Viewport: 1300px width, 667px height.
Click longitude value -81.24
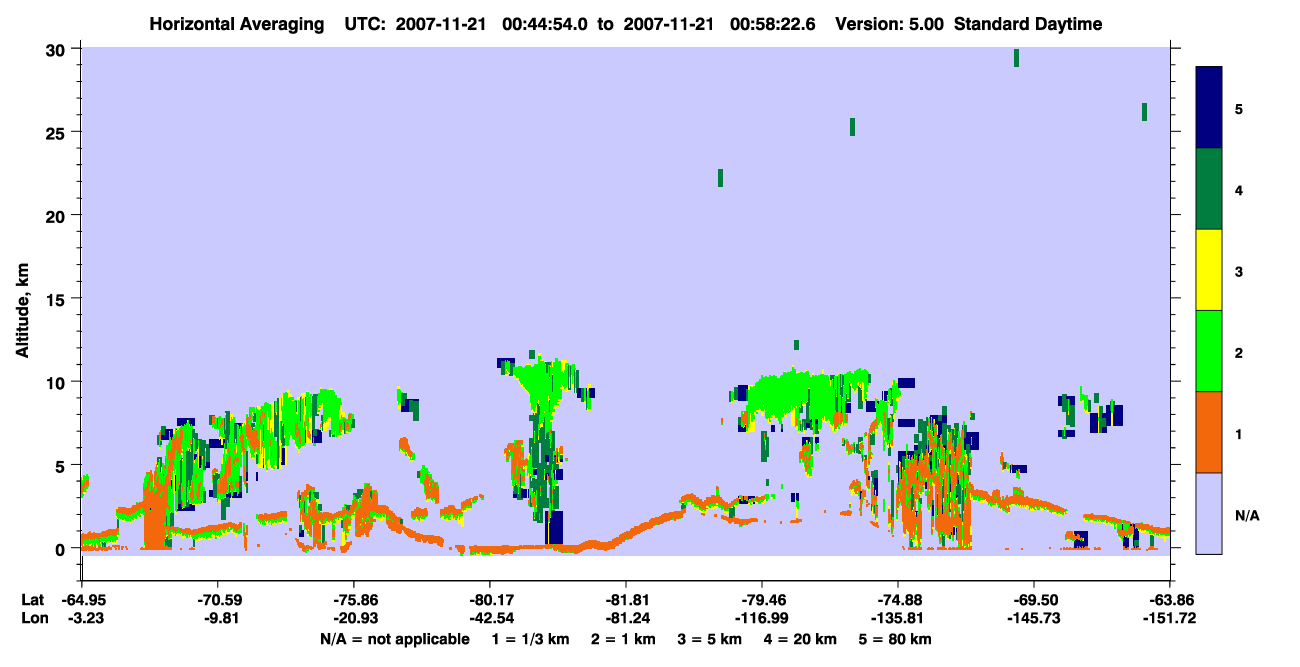point(626,618)
